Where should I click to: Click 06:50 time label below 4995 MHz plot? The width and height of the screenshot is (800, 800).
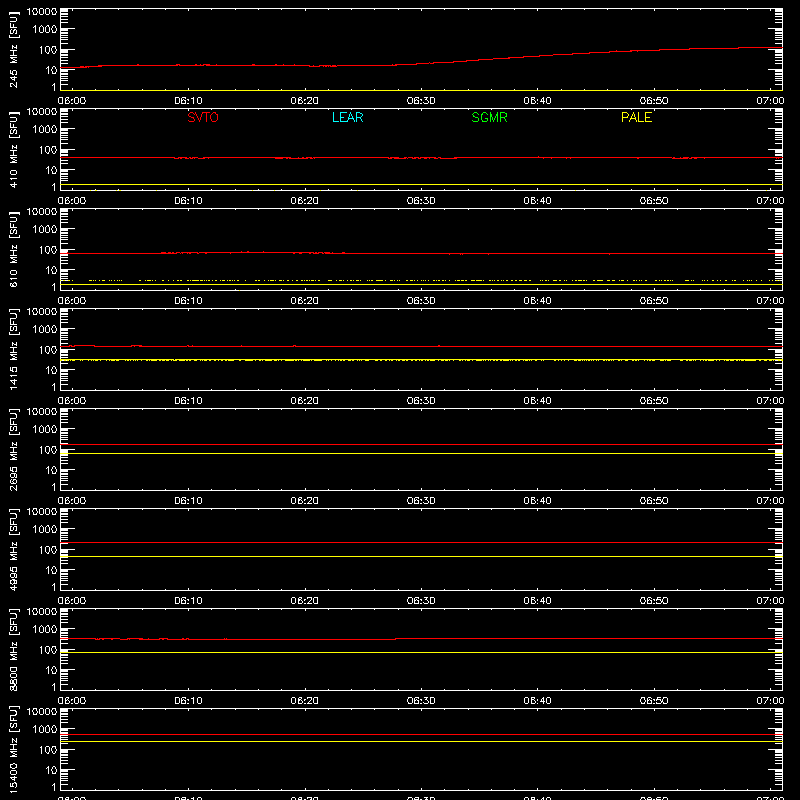(654, 601)
